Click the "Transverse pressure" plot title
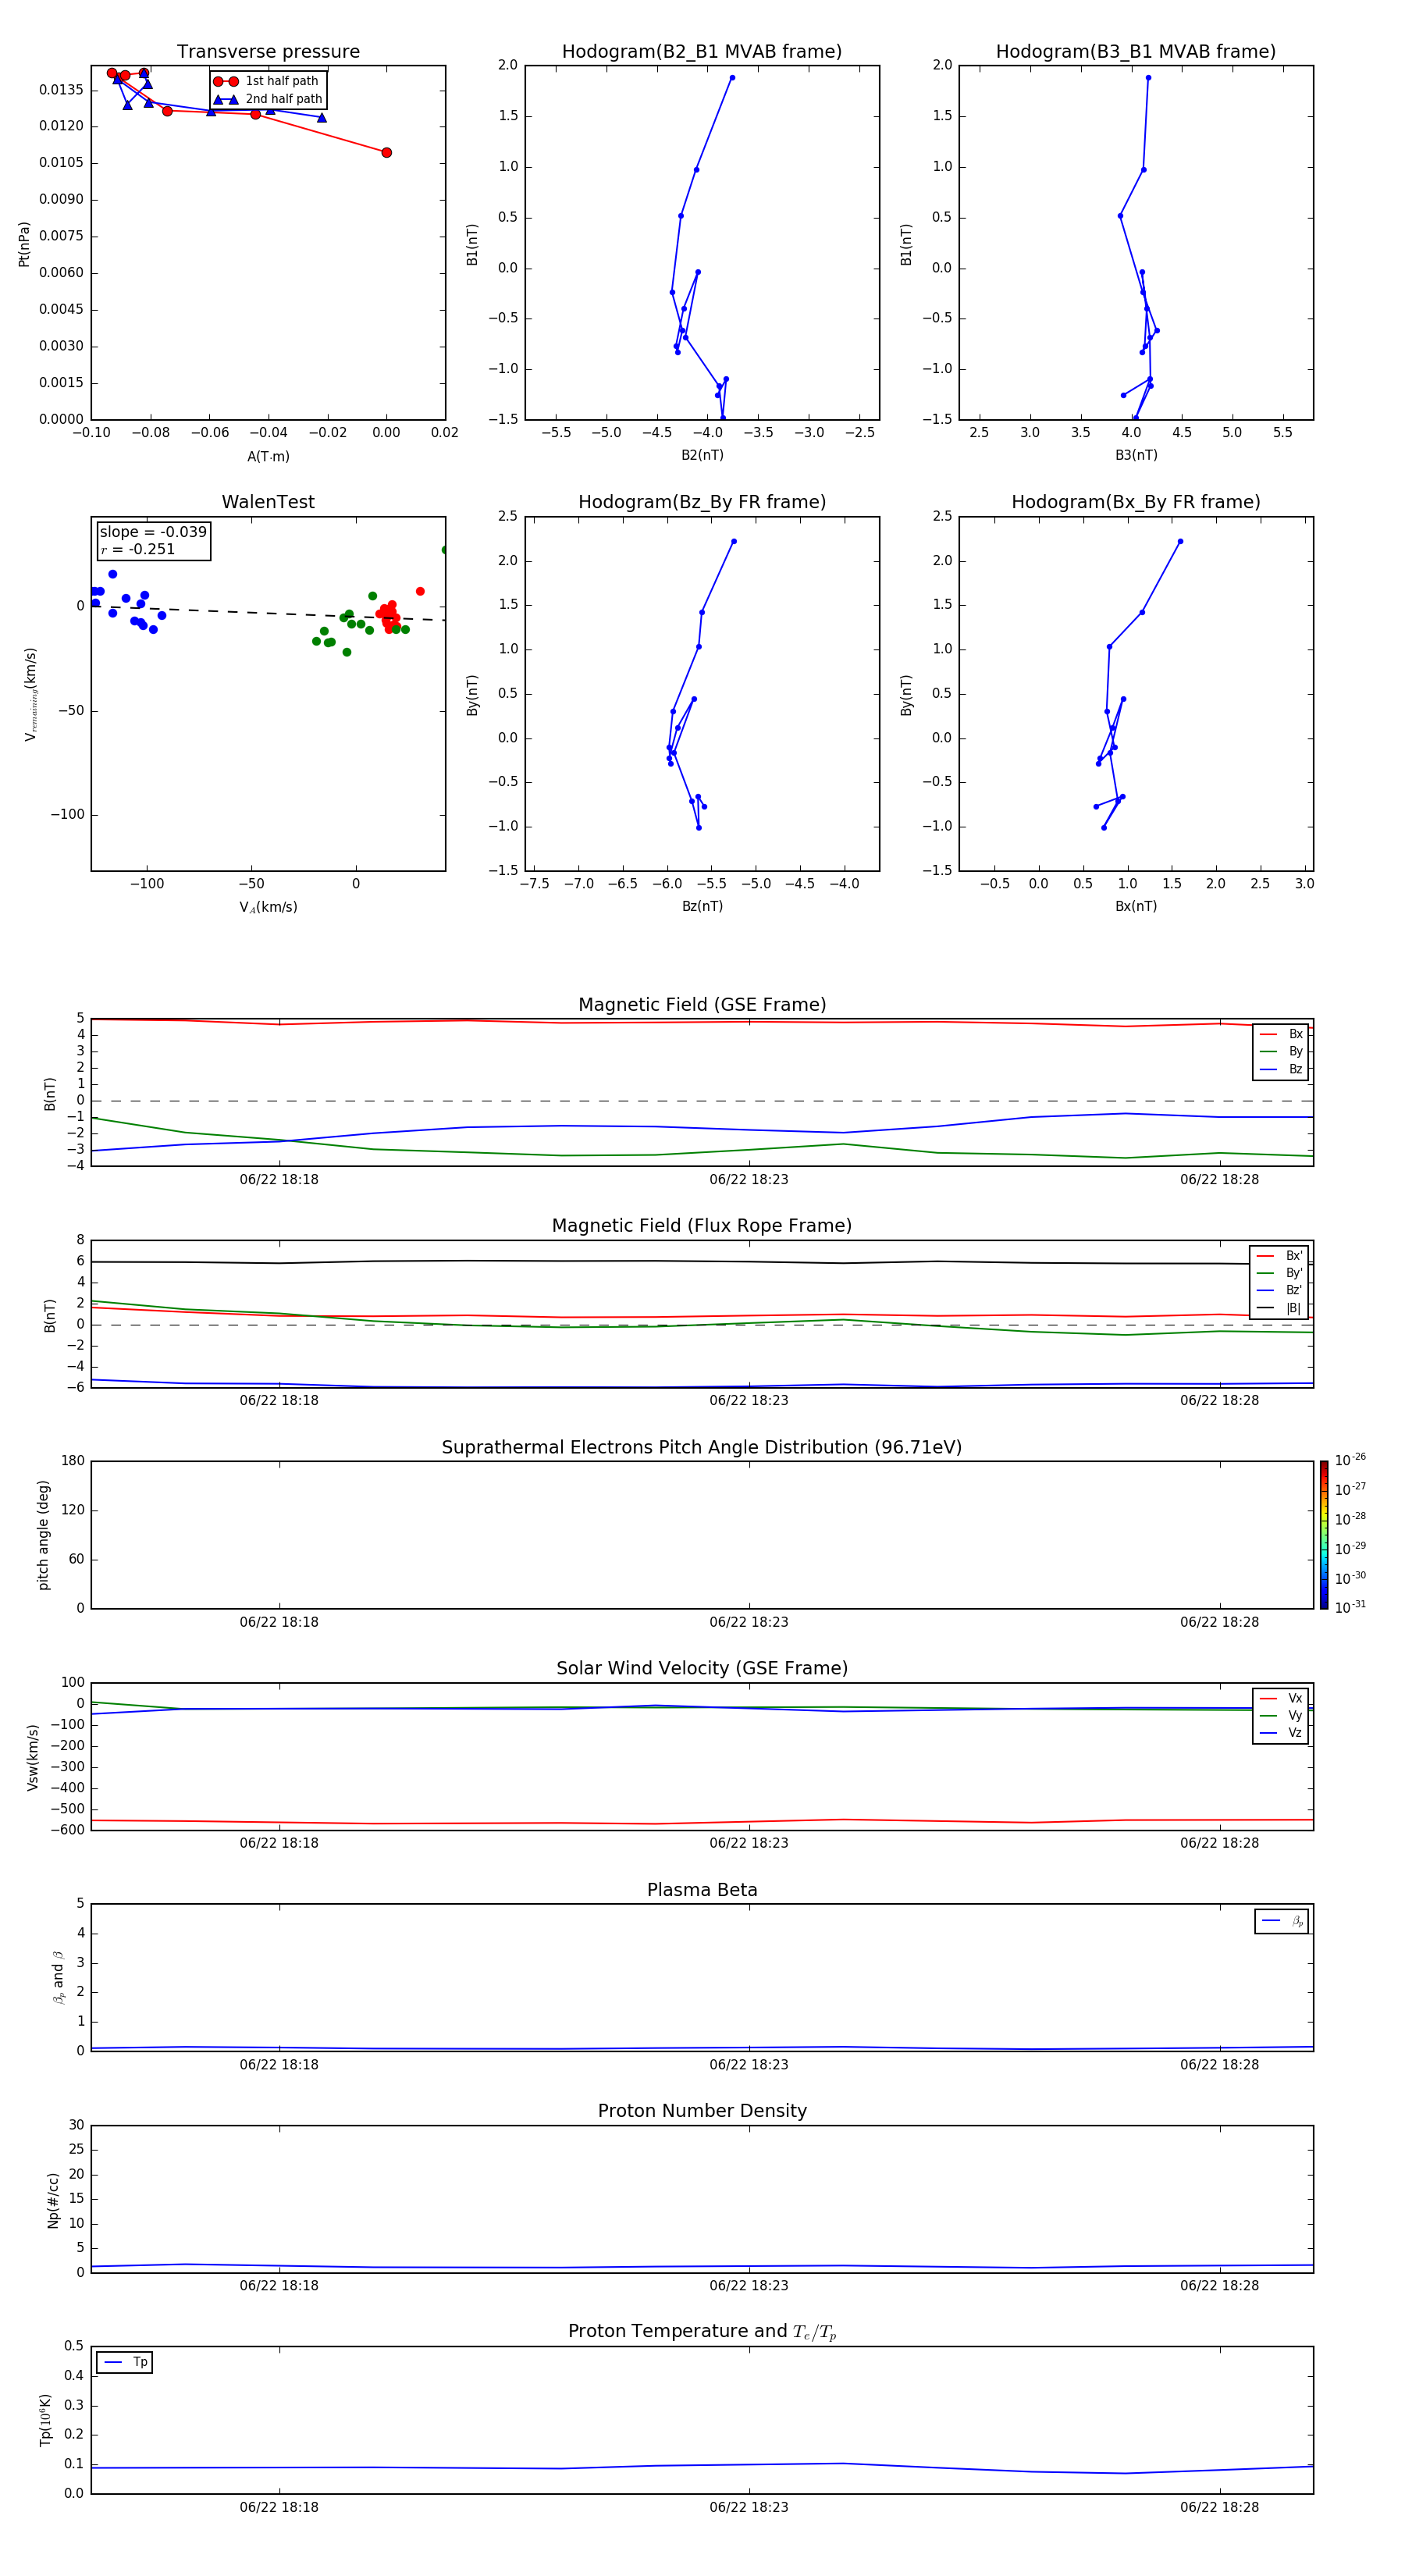This screenshot has height=2576, width=1405. 268,52
